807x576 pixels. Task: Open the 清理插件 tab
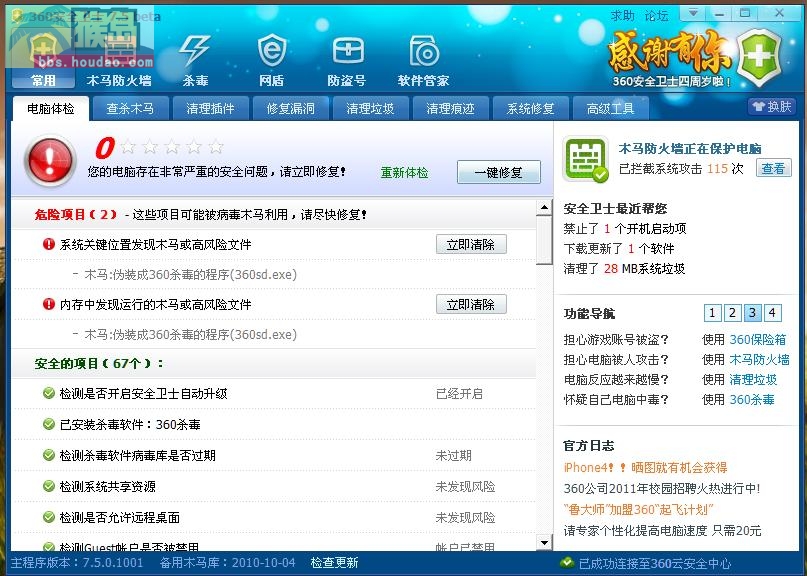[x=210, y=109]
